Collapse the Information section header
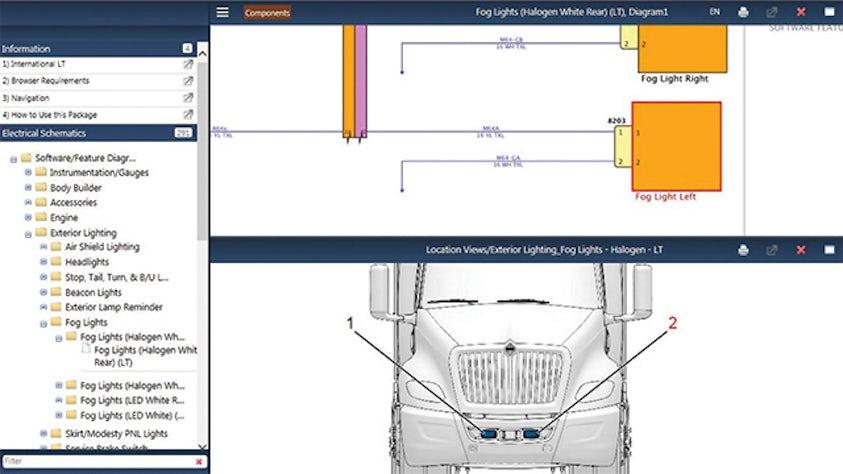This screenshot has width=843, height=474. [98, 48]
